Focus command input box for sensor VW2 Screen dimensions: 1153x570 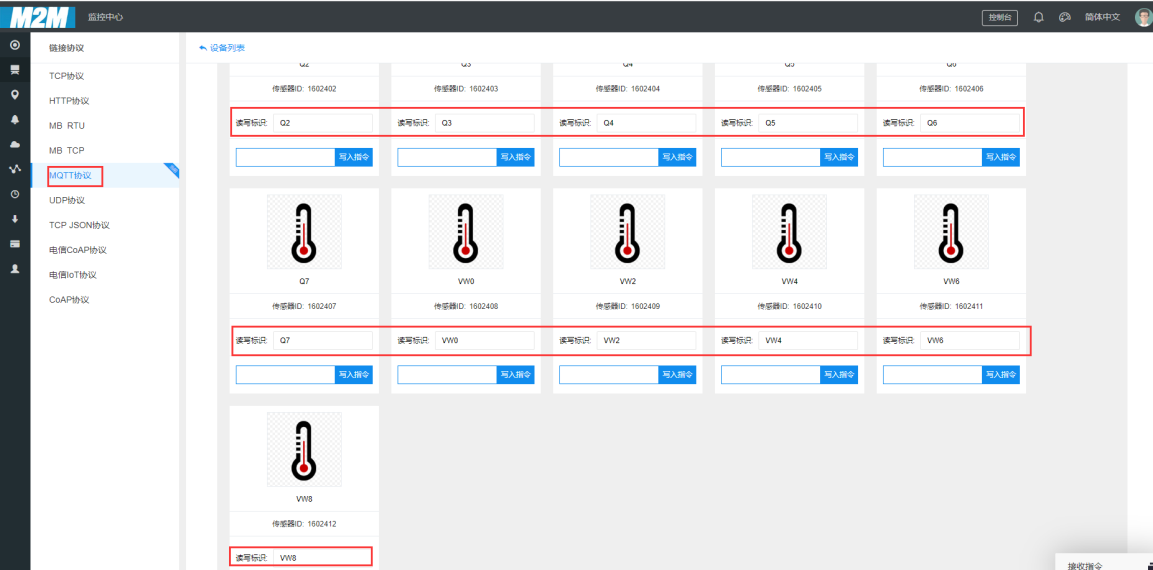609,374
